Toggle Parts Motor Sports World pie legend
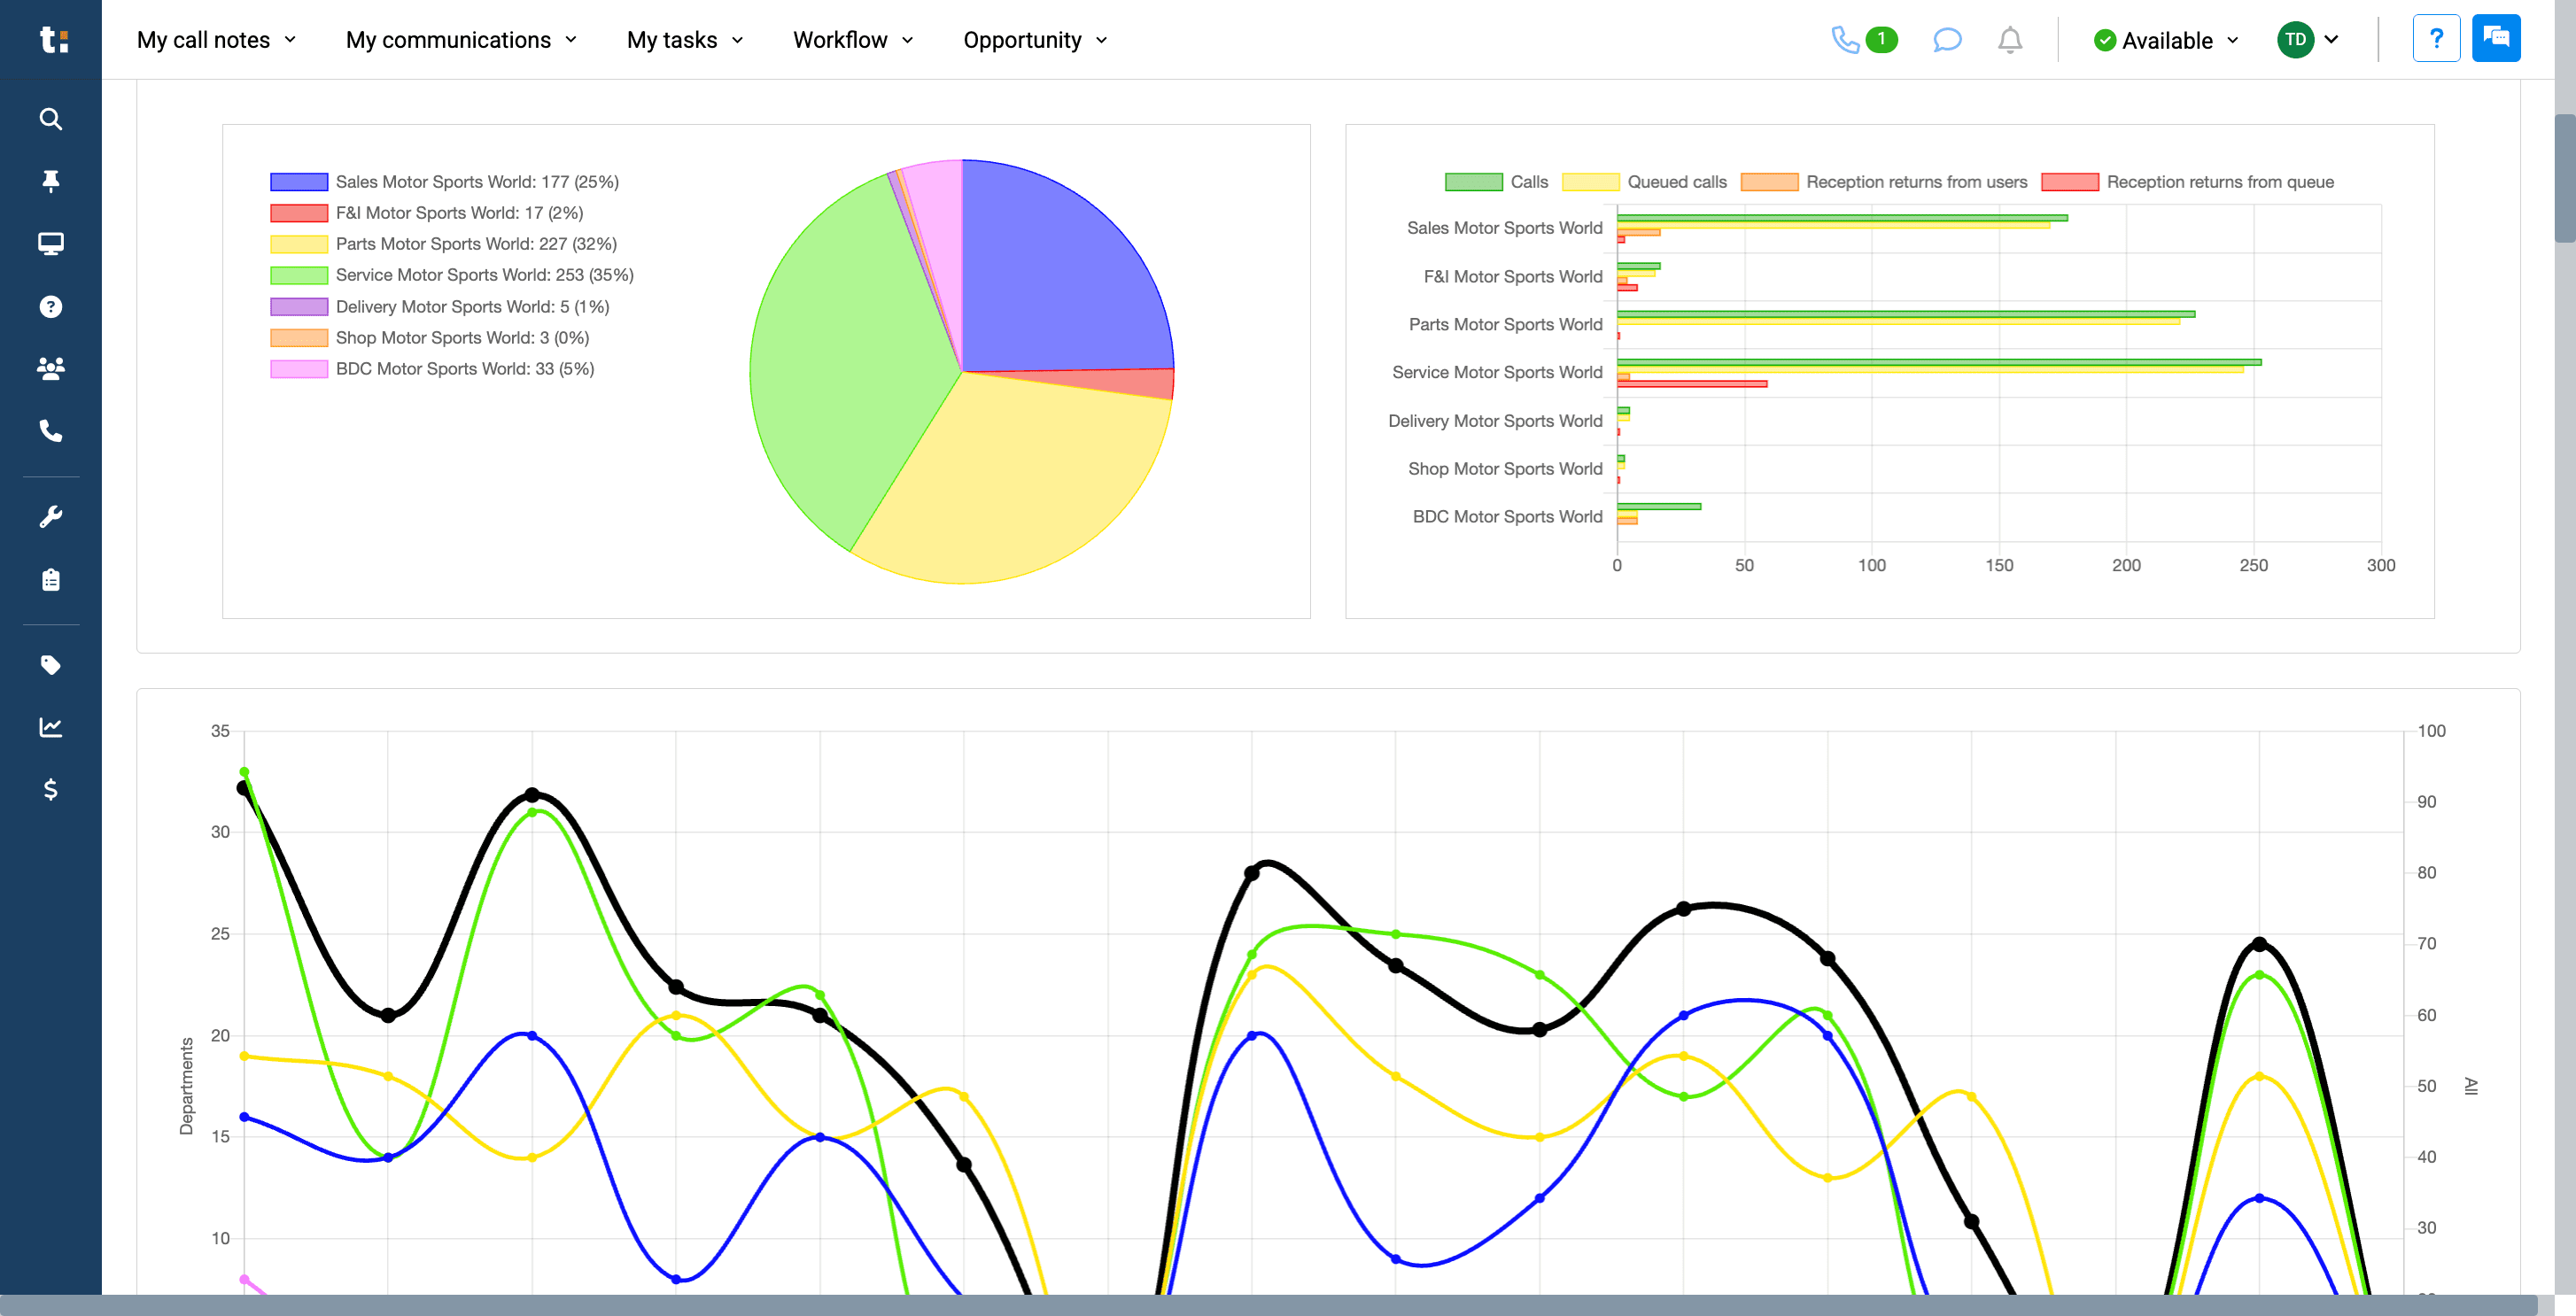This screenshot has height=1316, width=2576. (x=443, y=244)
